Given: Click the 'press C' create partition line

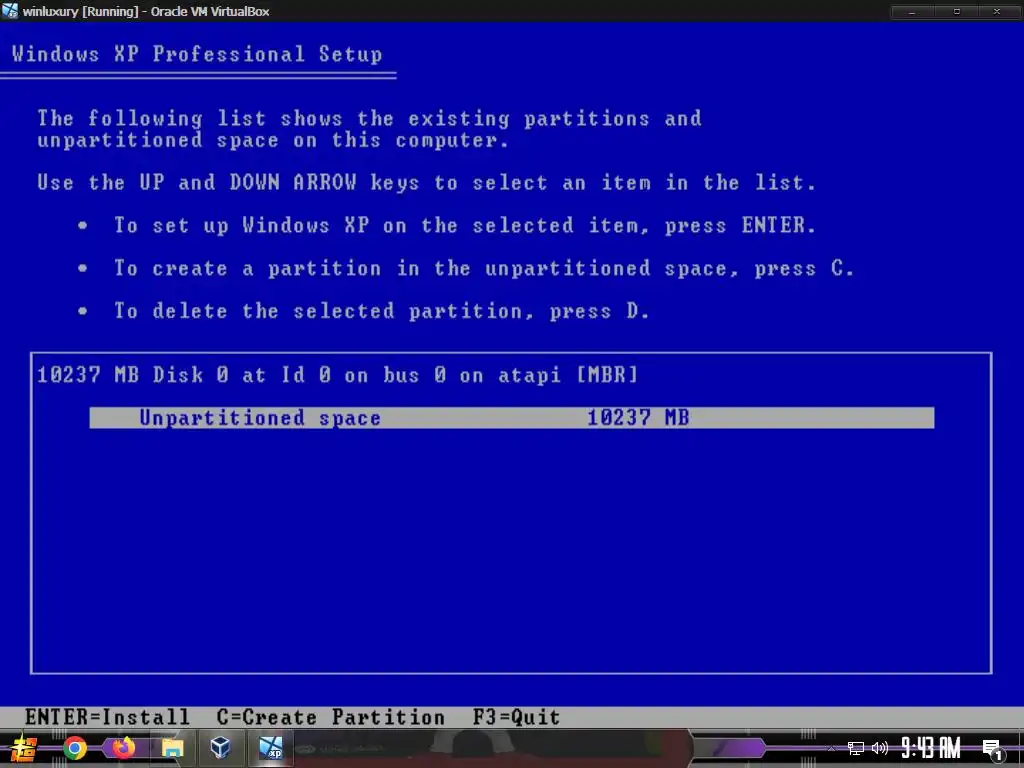Looking at the screenshot, I should point(484,268).
